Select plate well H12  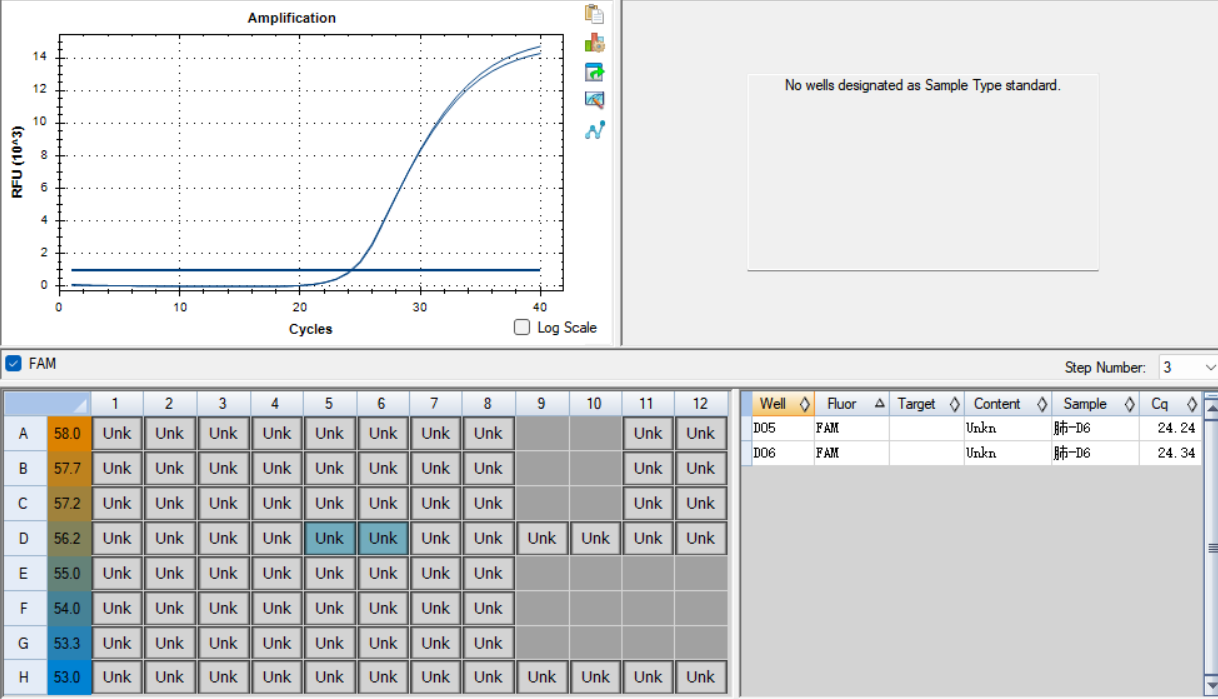tap(701, 677)
